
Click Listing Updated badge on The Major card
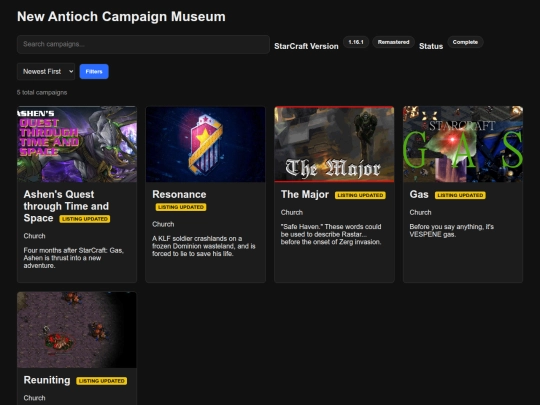[360, 195]
